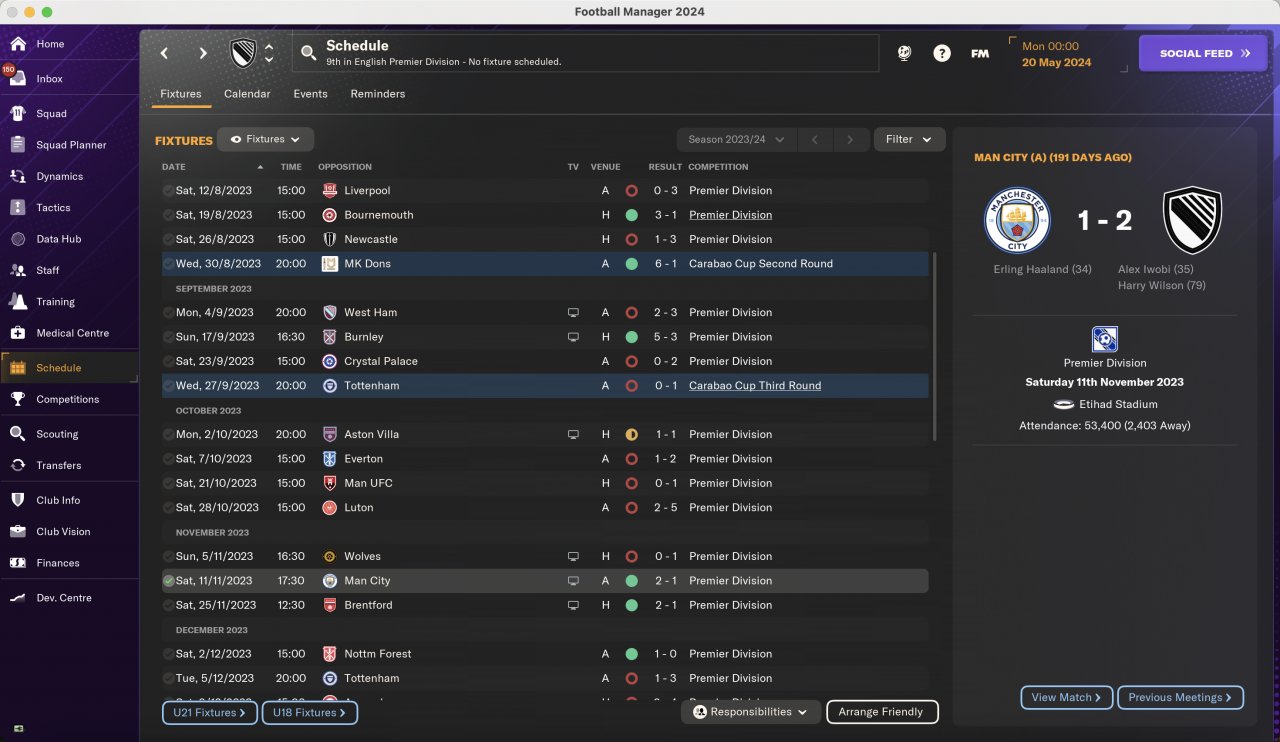The height and width of the screenshot is (742, 1280).
Task: Toggle the green check on Man City fixture
Action: pyautogui.click(x=168, y=581)
